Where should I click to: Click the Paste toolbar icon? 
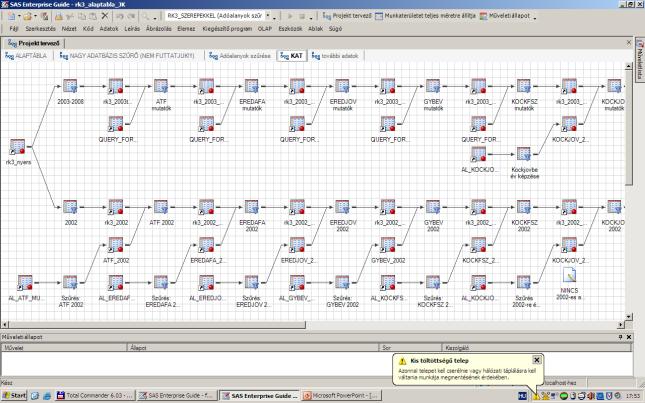point(93,16)
